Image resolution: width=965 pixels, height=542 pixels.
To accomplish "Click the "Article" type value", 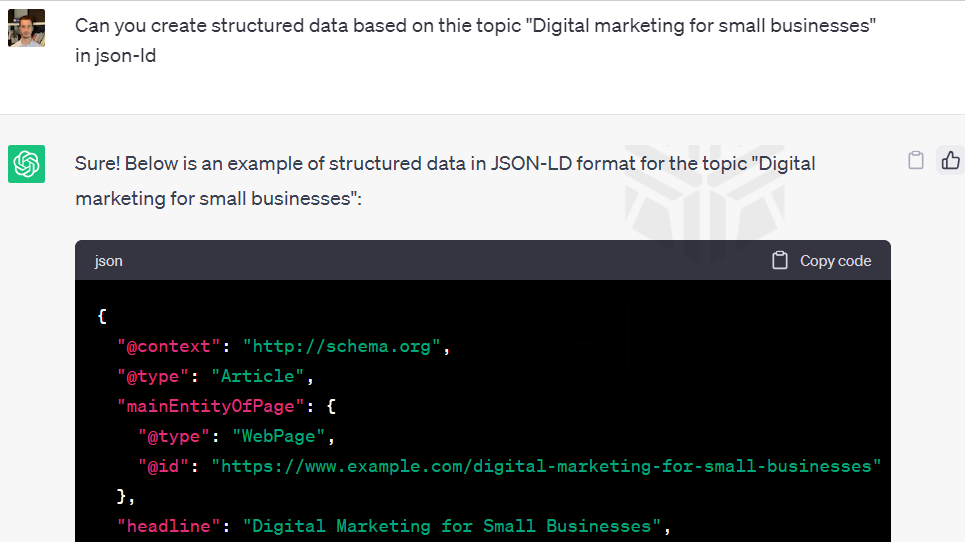I will [x=257, y=377].
